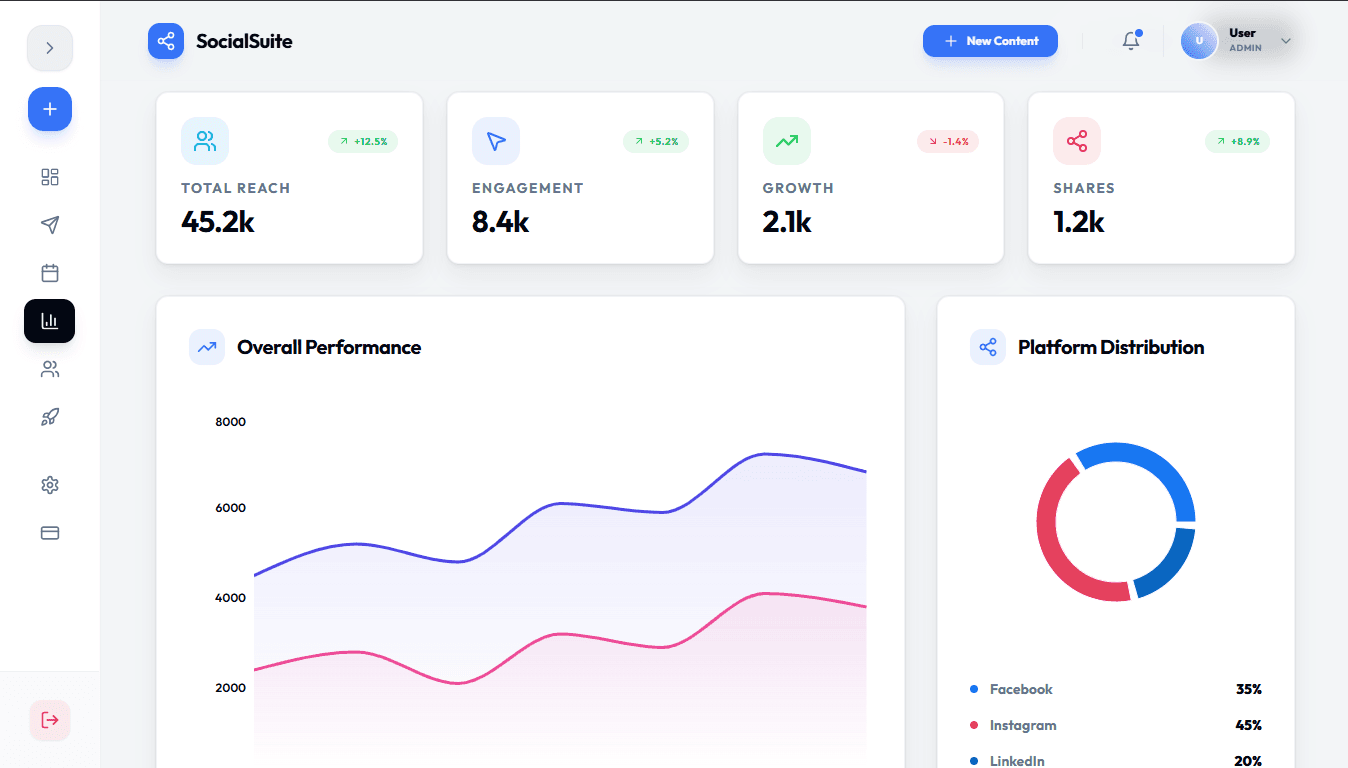Image resolution: width=1348 pixels, height=768 pixels.
Task: Click the Growth -1.4% badge
Action: (x=948, y=141)
